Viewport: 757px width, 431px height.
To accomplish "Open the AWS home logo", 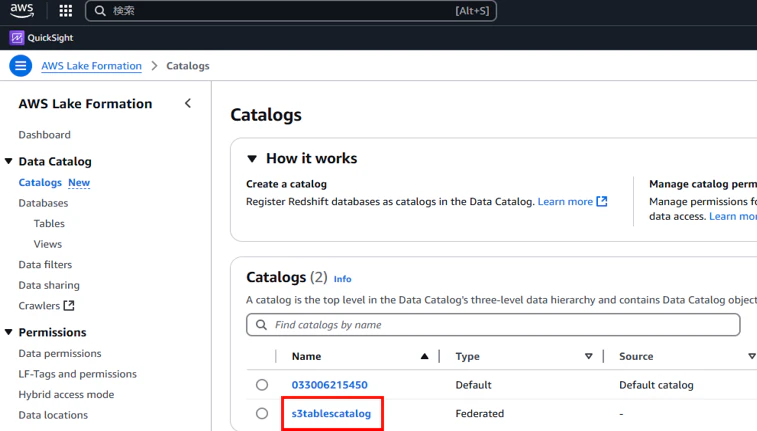I will click(22, 11).
